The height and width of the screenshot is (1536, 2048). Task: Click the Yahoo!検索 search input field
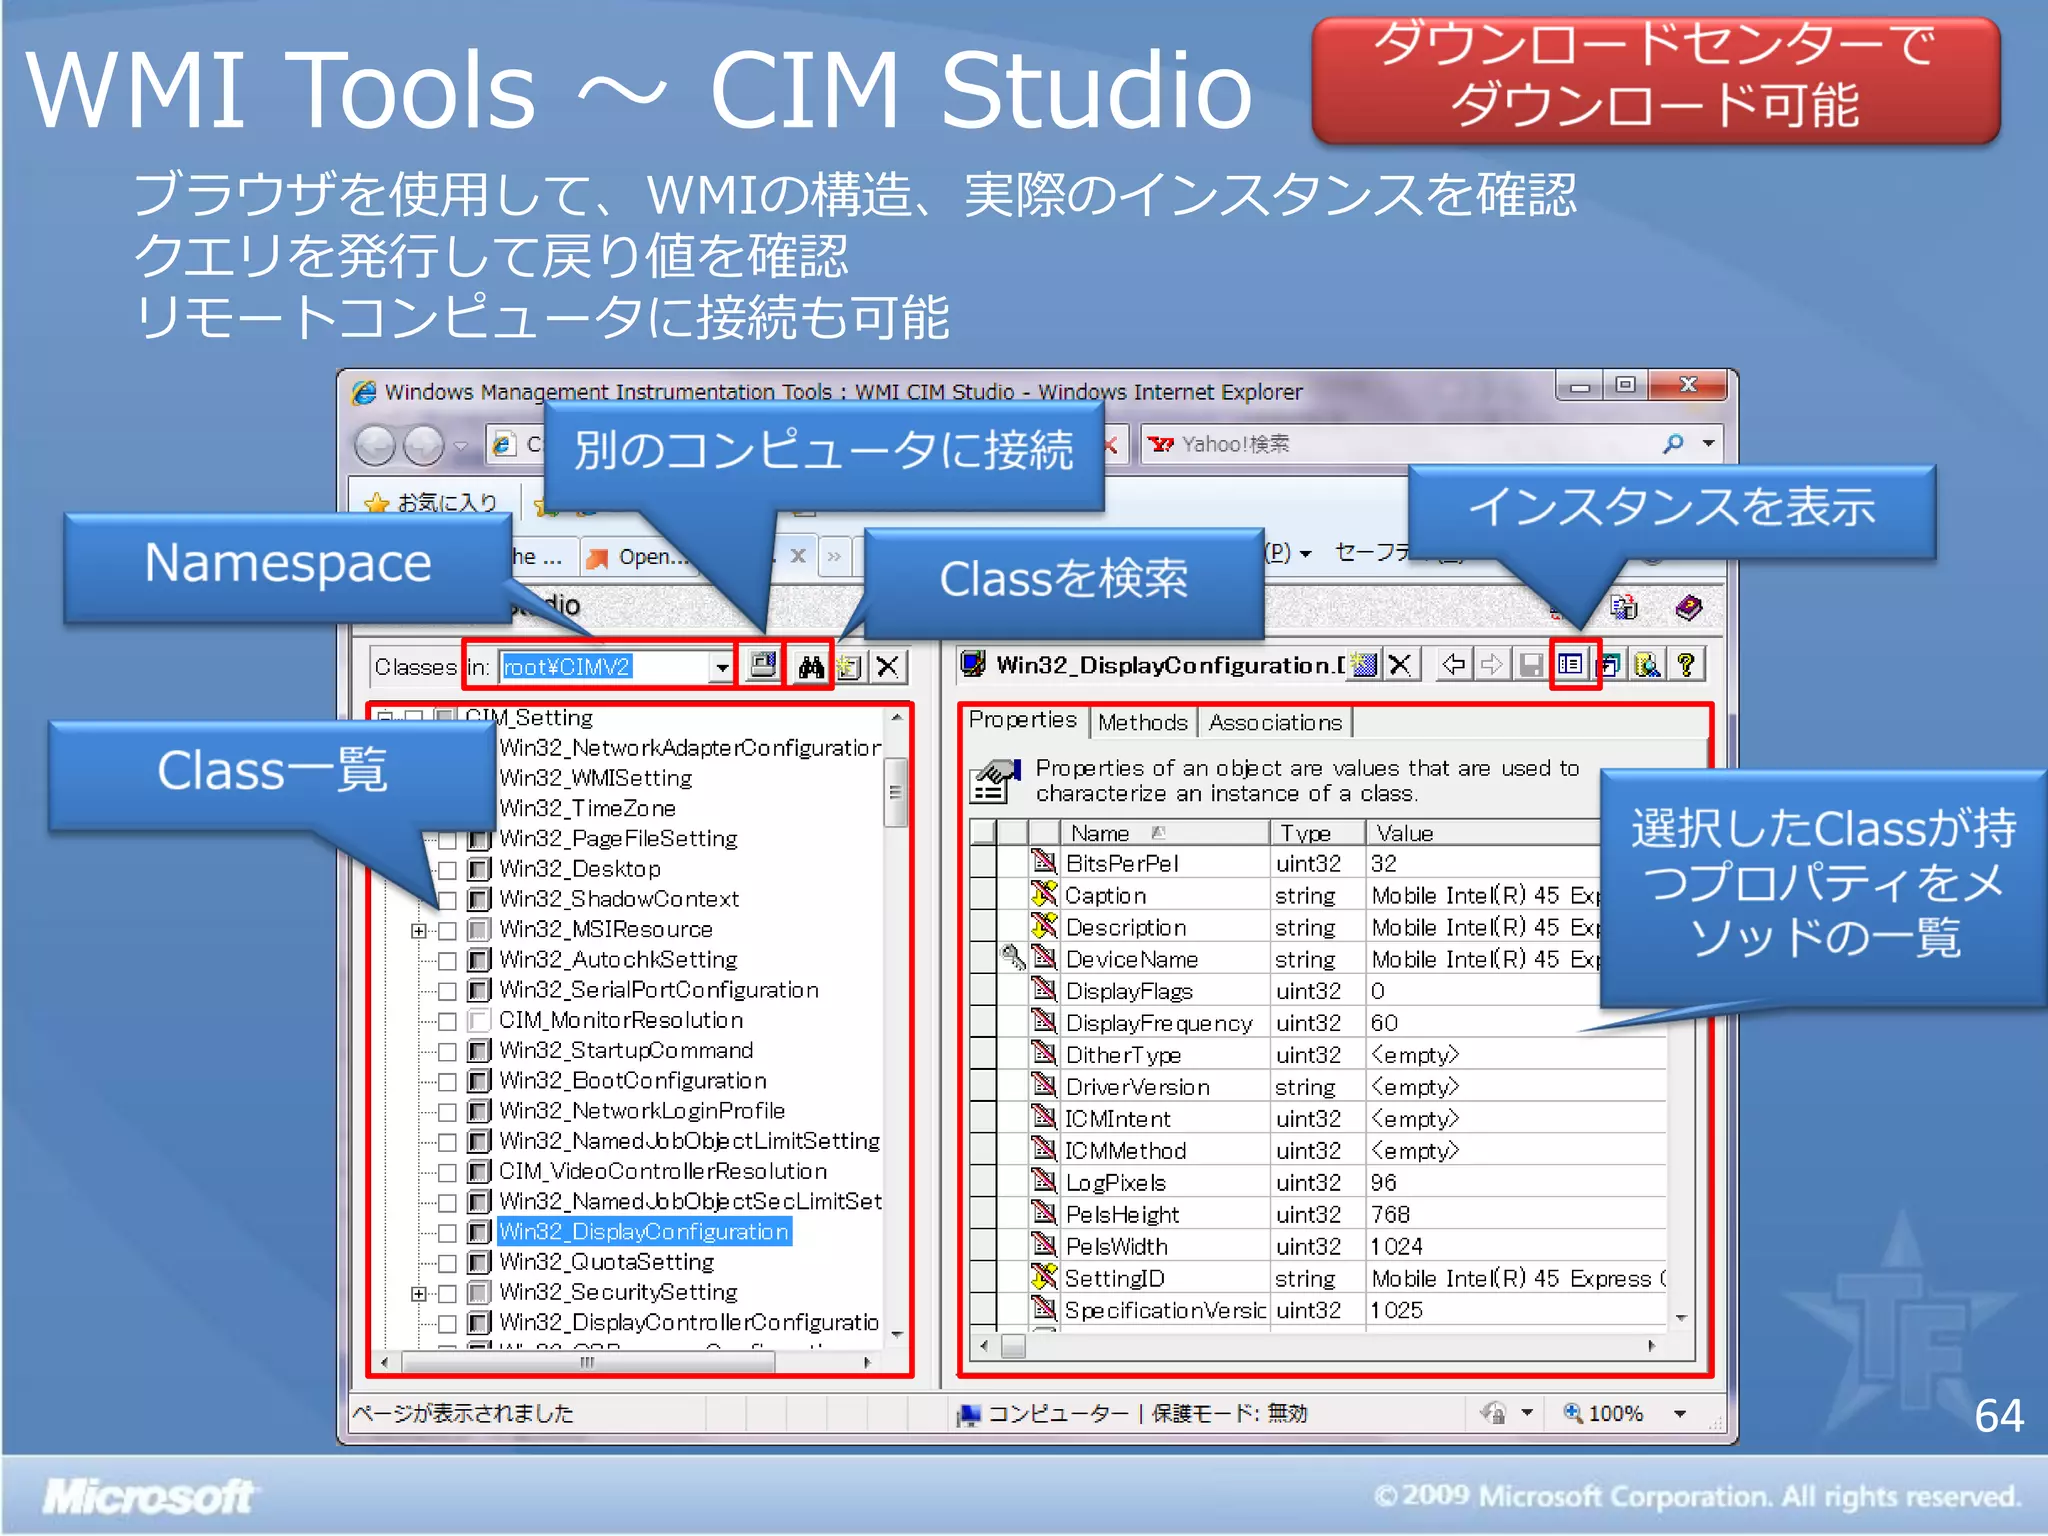1400,444
